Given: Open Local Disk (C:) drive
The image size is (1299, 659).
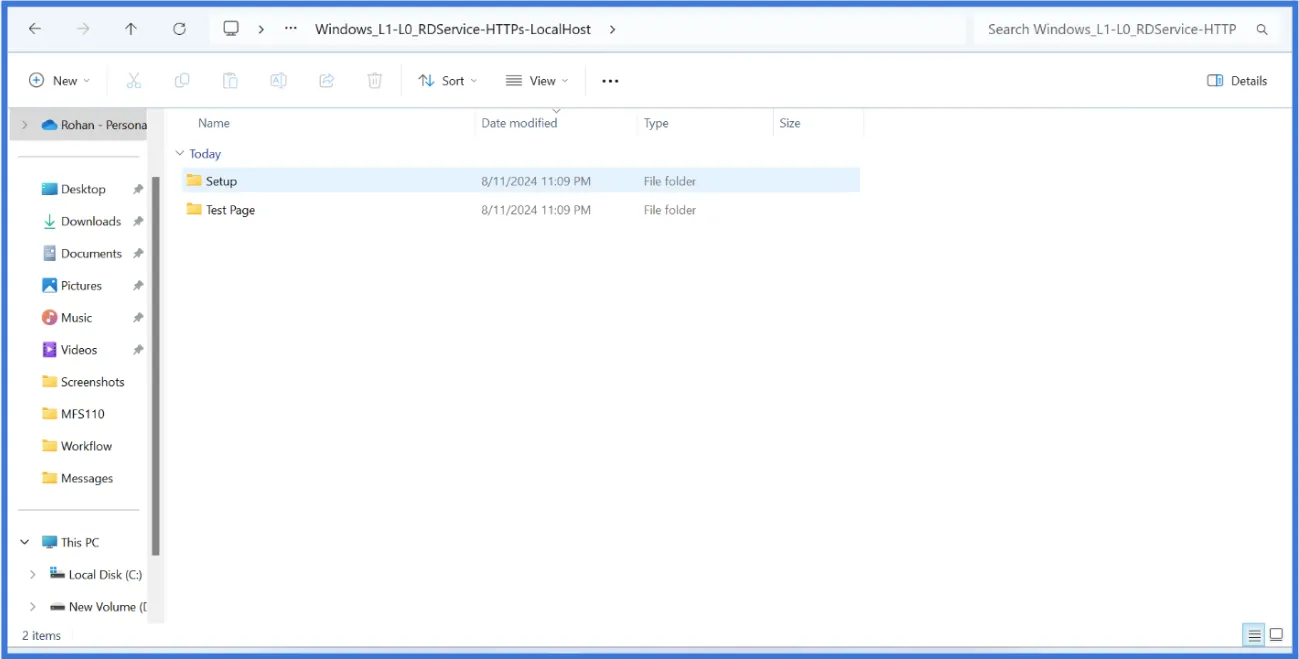Looking at the screenshot, I should [x=96, y=574].
